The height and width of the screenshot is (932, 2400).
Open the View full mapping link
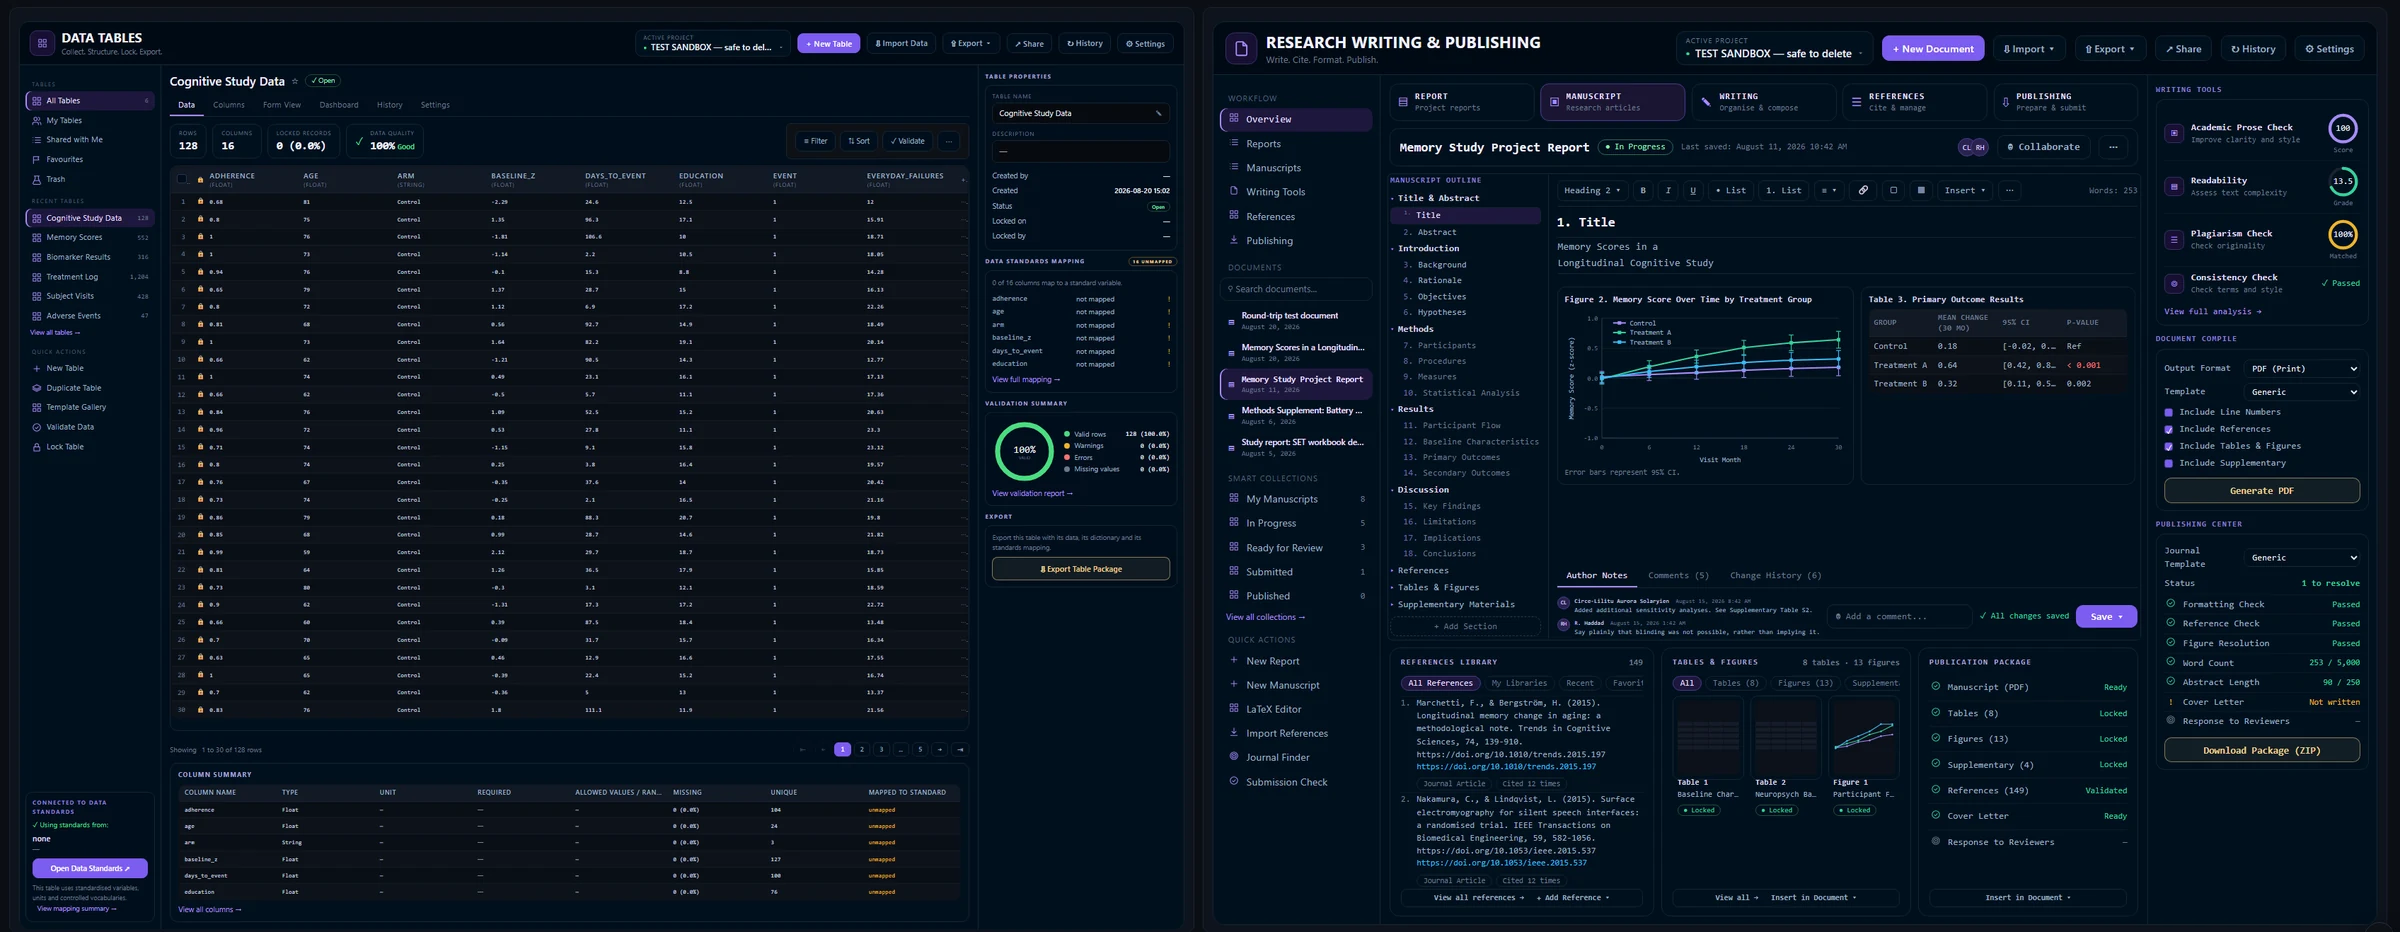[1025, 380]
